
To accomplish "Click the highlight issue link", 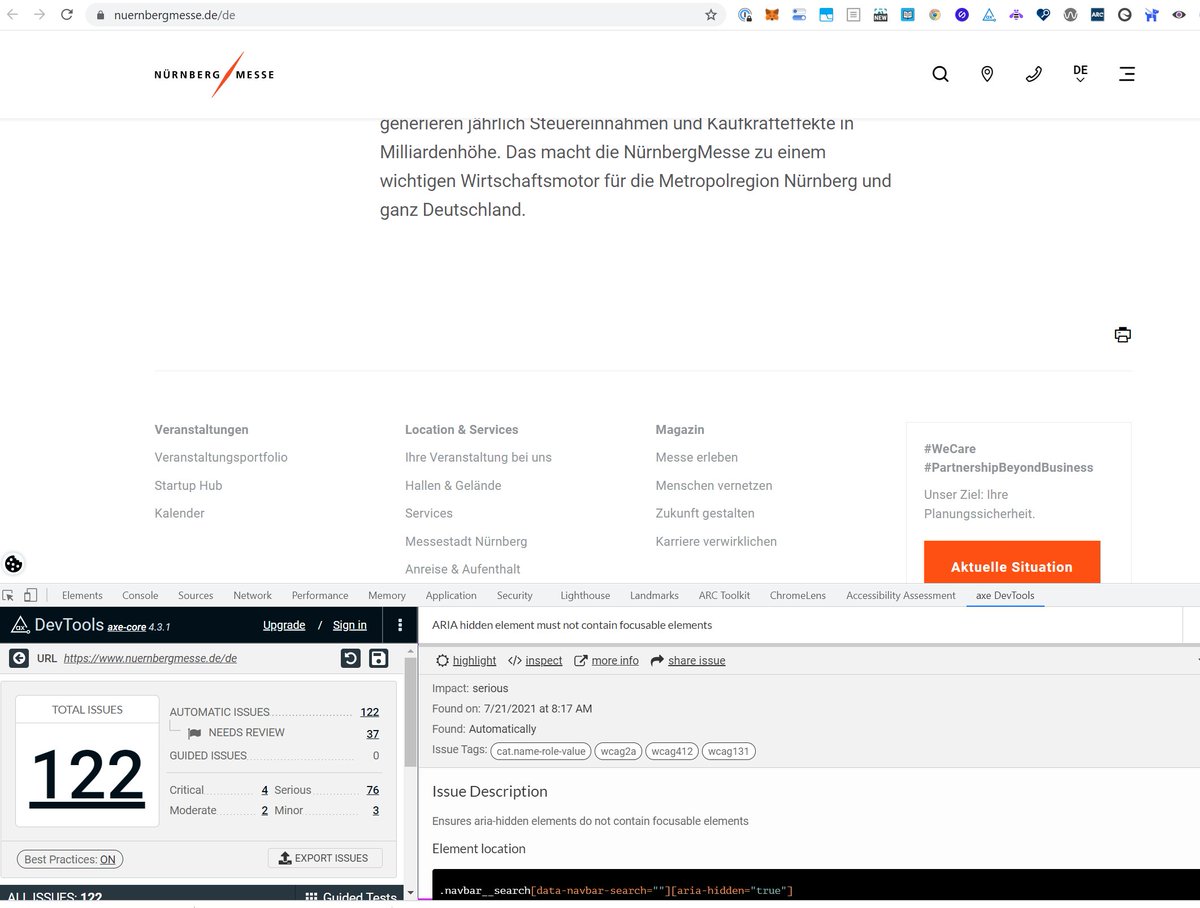I will [466, 661].
